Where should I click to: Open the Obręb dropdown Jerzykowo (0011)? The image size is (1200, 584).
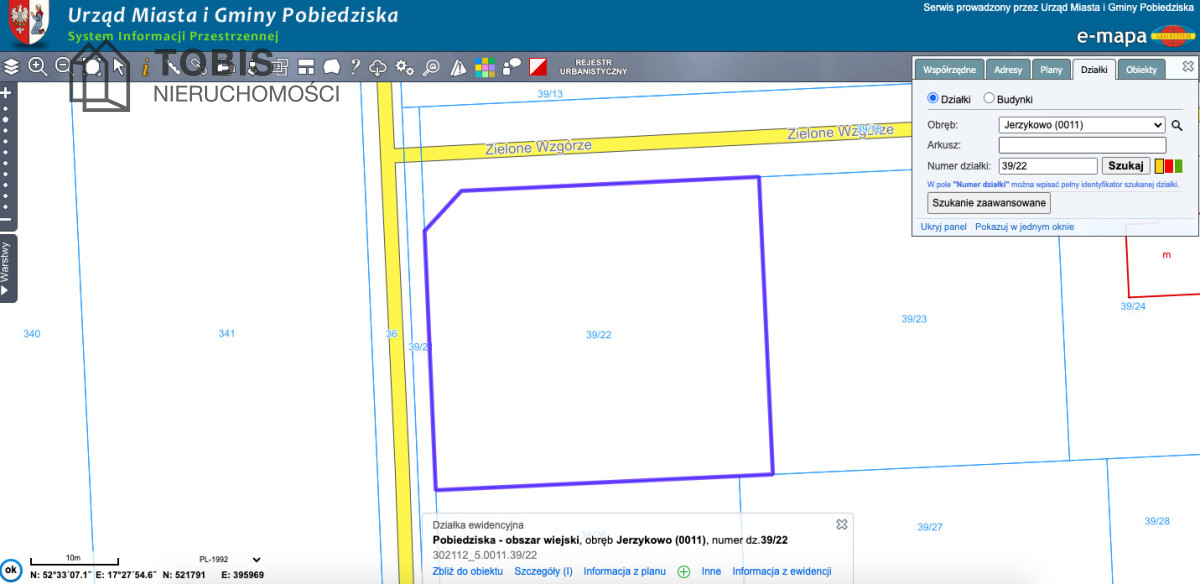point(1081,125)
